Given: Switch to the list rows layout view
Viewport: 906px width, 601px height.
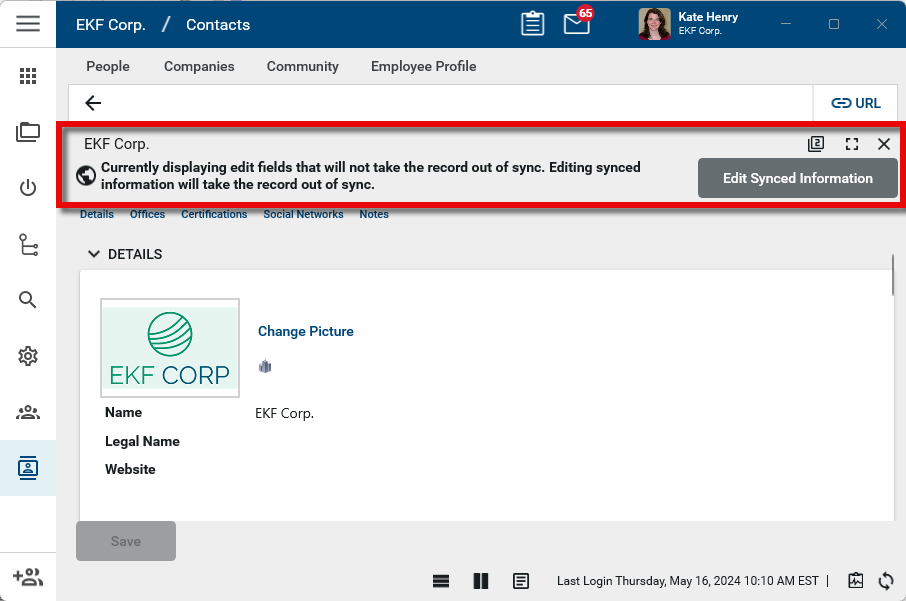Looking at the screenshot, I should pos(441,581).
